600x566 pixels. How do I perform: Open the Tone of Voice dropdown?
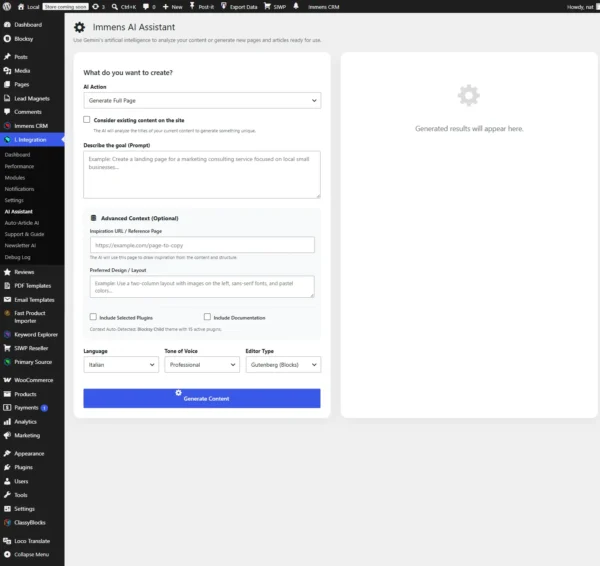(x=202, y=365)
